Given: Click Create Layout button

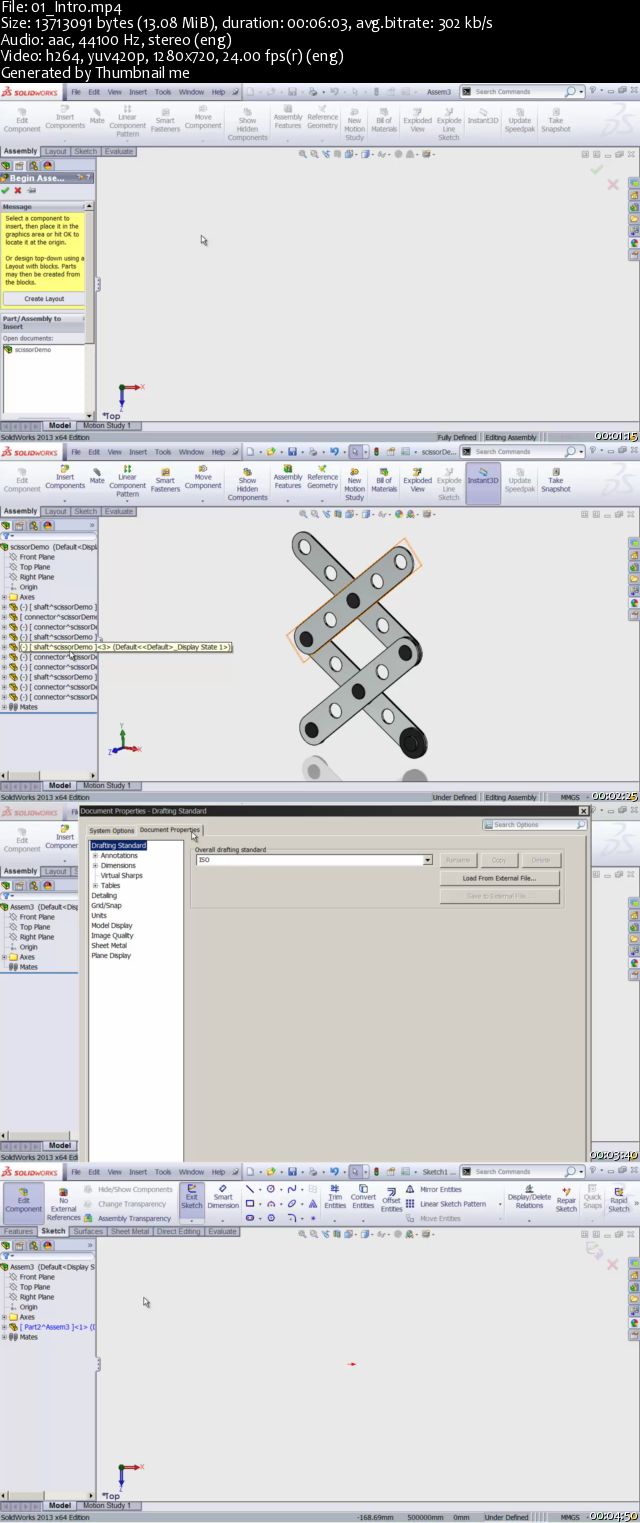Looking at the screenshot, I should click(x=44, y=298).
